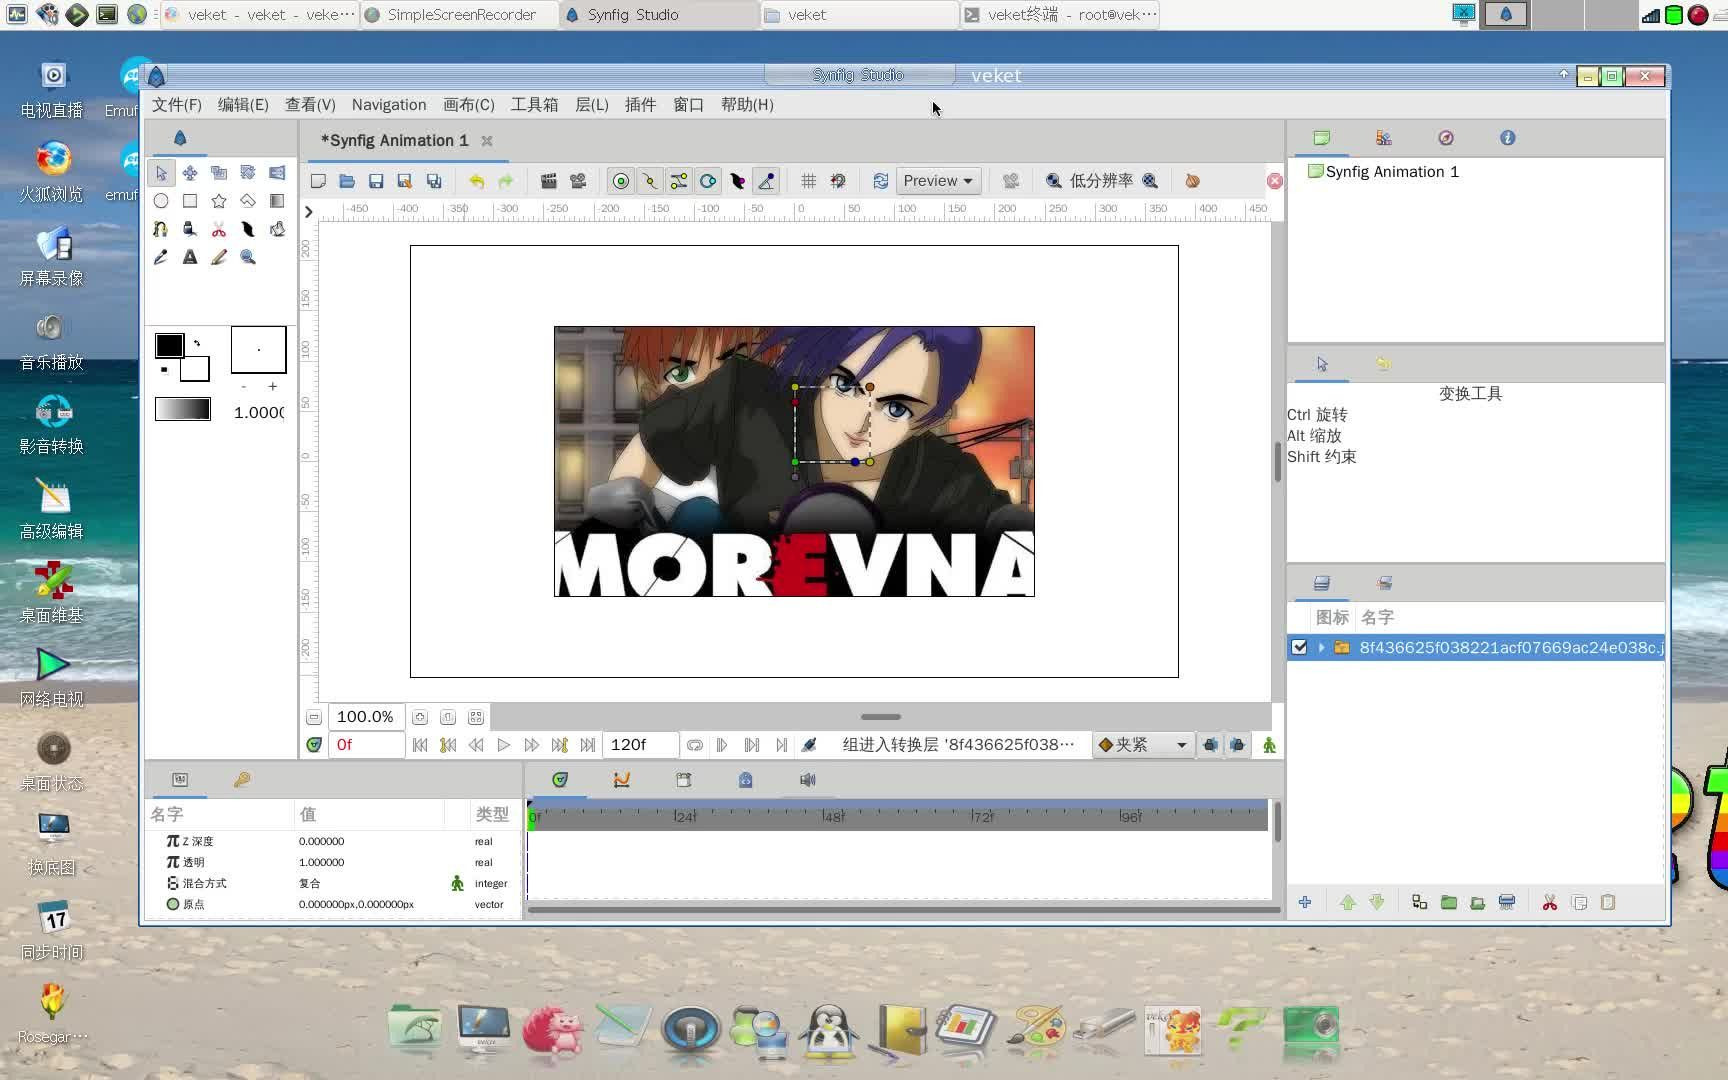Toggle width ducks display
This screenshot has height=1080, width=1728.
[x=737, y=181]
